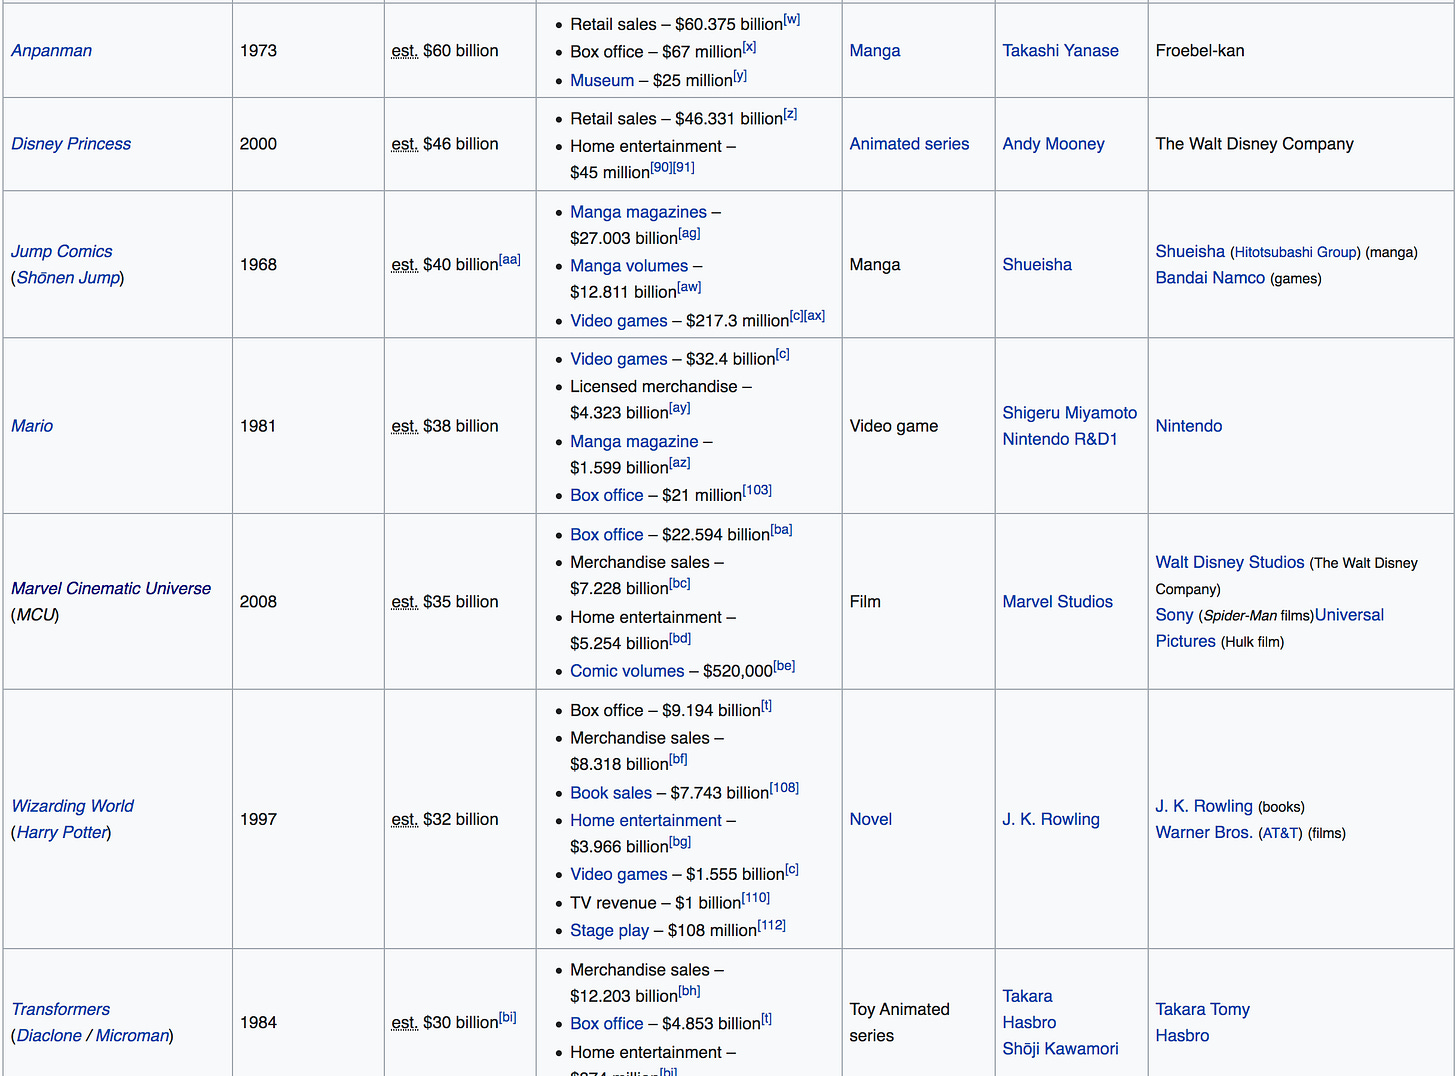Screen dimensions: 1456x1076
Task: Open the Harry Potter link
Action: [62, 832]
